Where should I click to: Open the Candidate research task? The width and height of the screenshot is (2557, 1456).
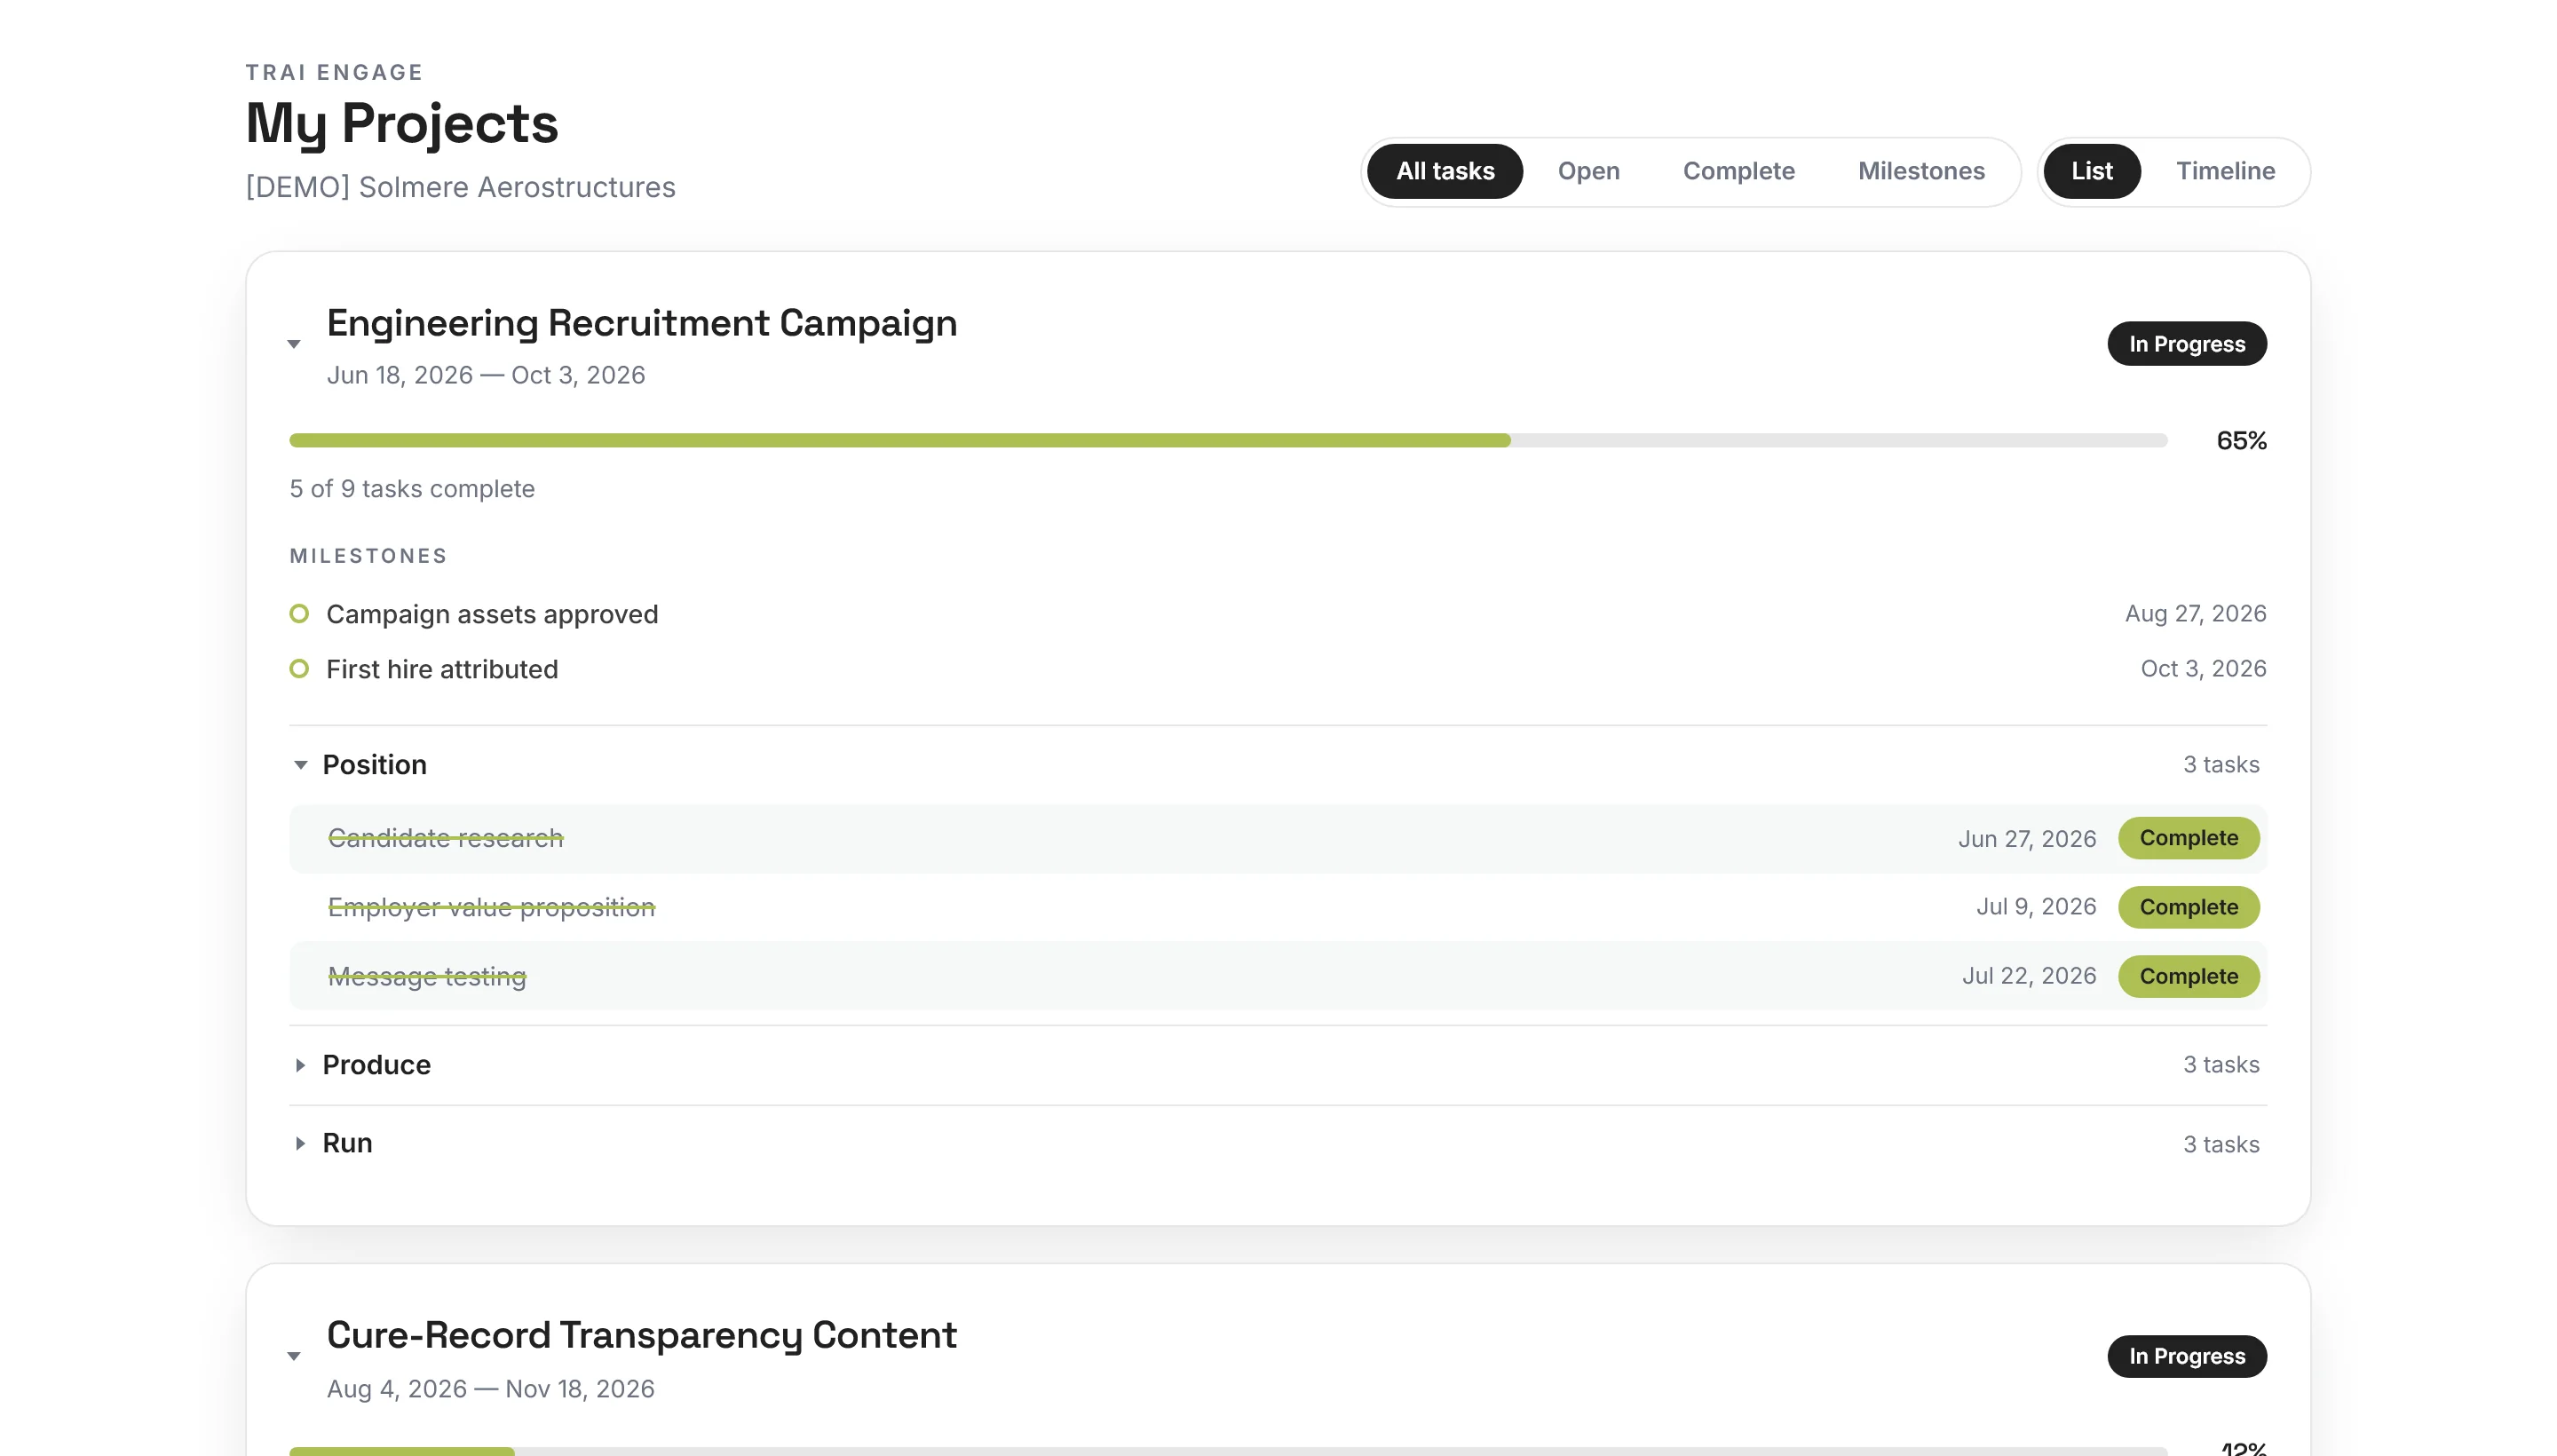click(1277, 838)
